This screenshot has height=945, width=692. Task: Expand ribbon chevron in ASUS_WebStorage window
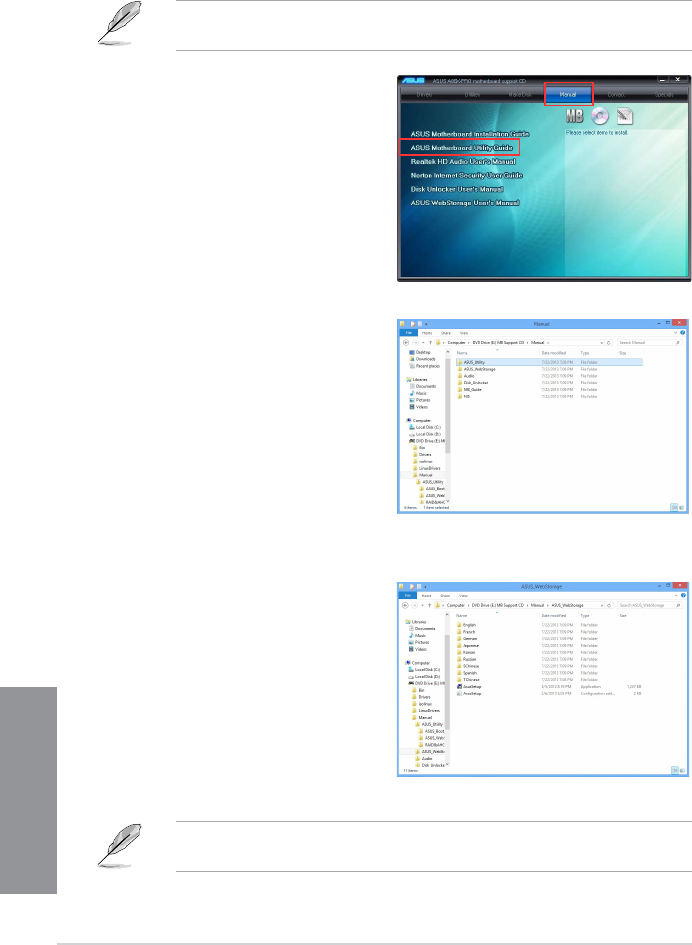tap(675, 595)
